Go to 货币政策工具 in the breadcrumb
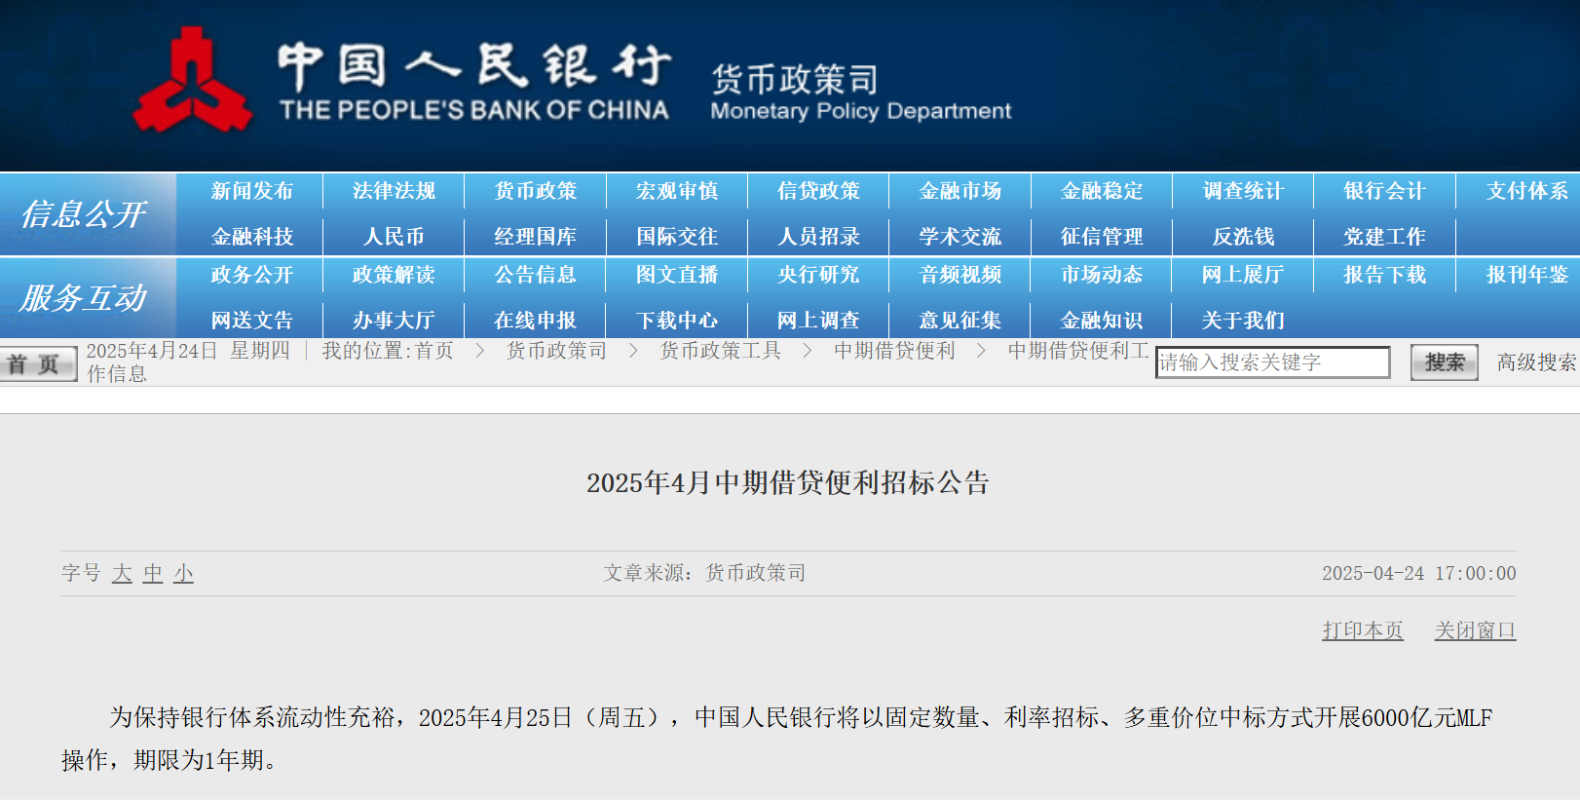This screenshot has width=1580, height=800. pyautogui.click(x=720, y=351)
